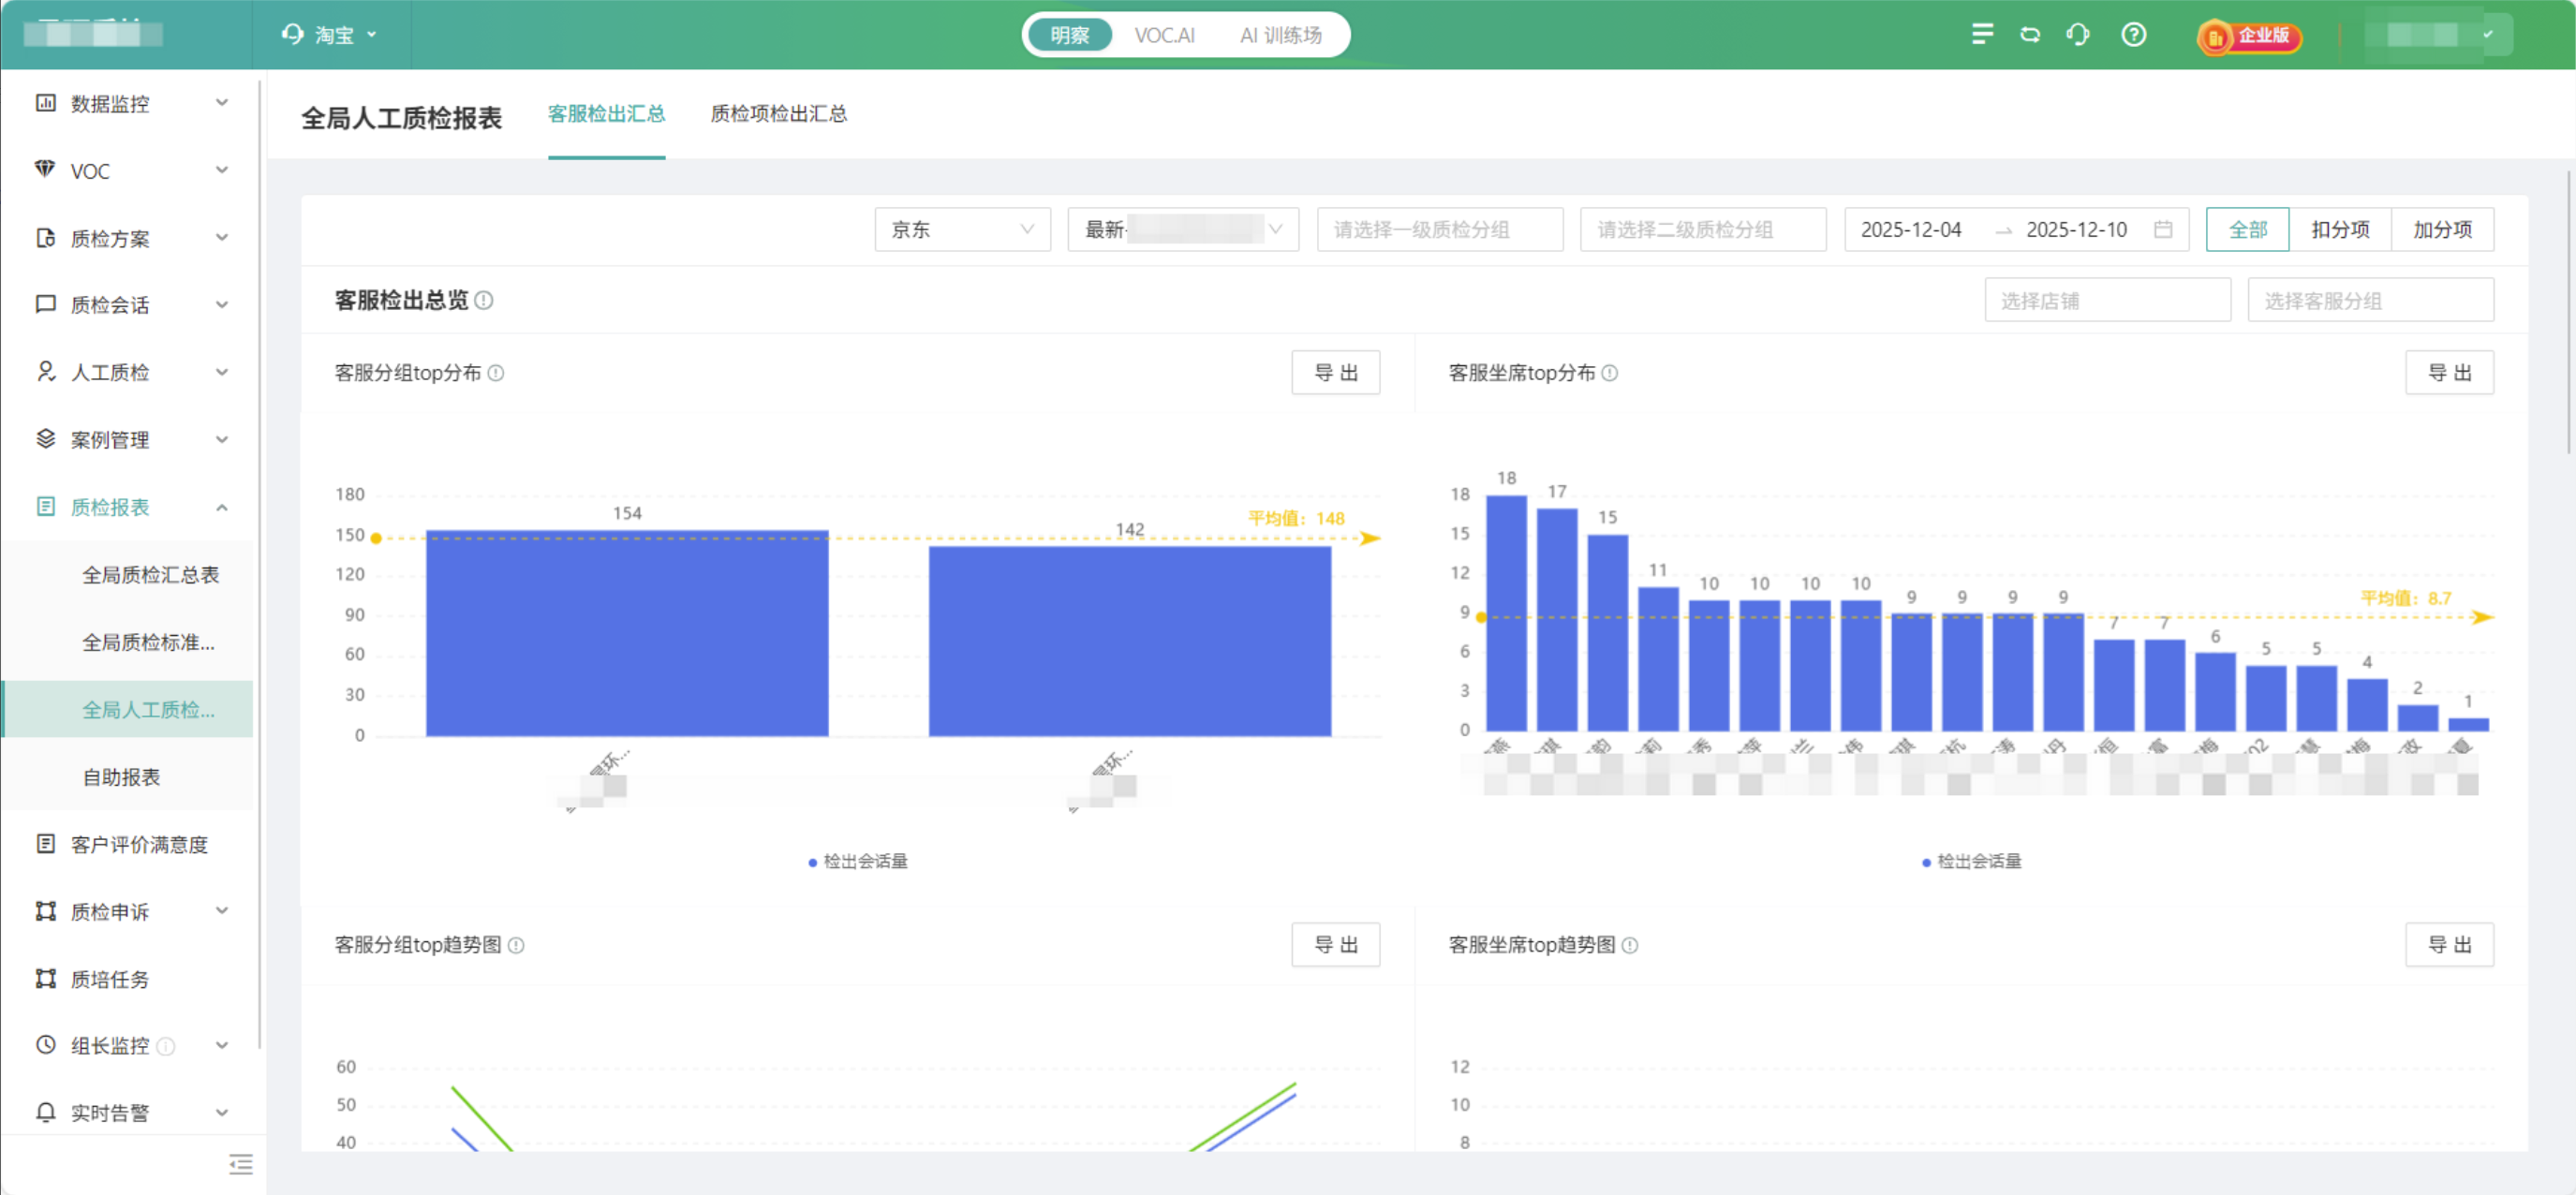
Task: Click the 企业版 badge
Action: pos(2250,36)
